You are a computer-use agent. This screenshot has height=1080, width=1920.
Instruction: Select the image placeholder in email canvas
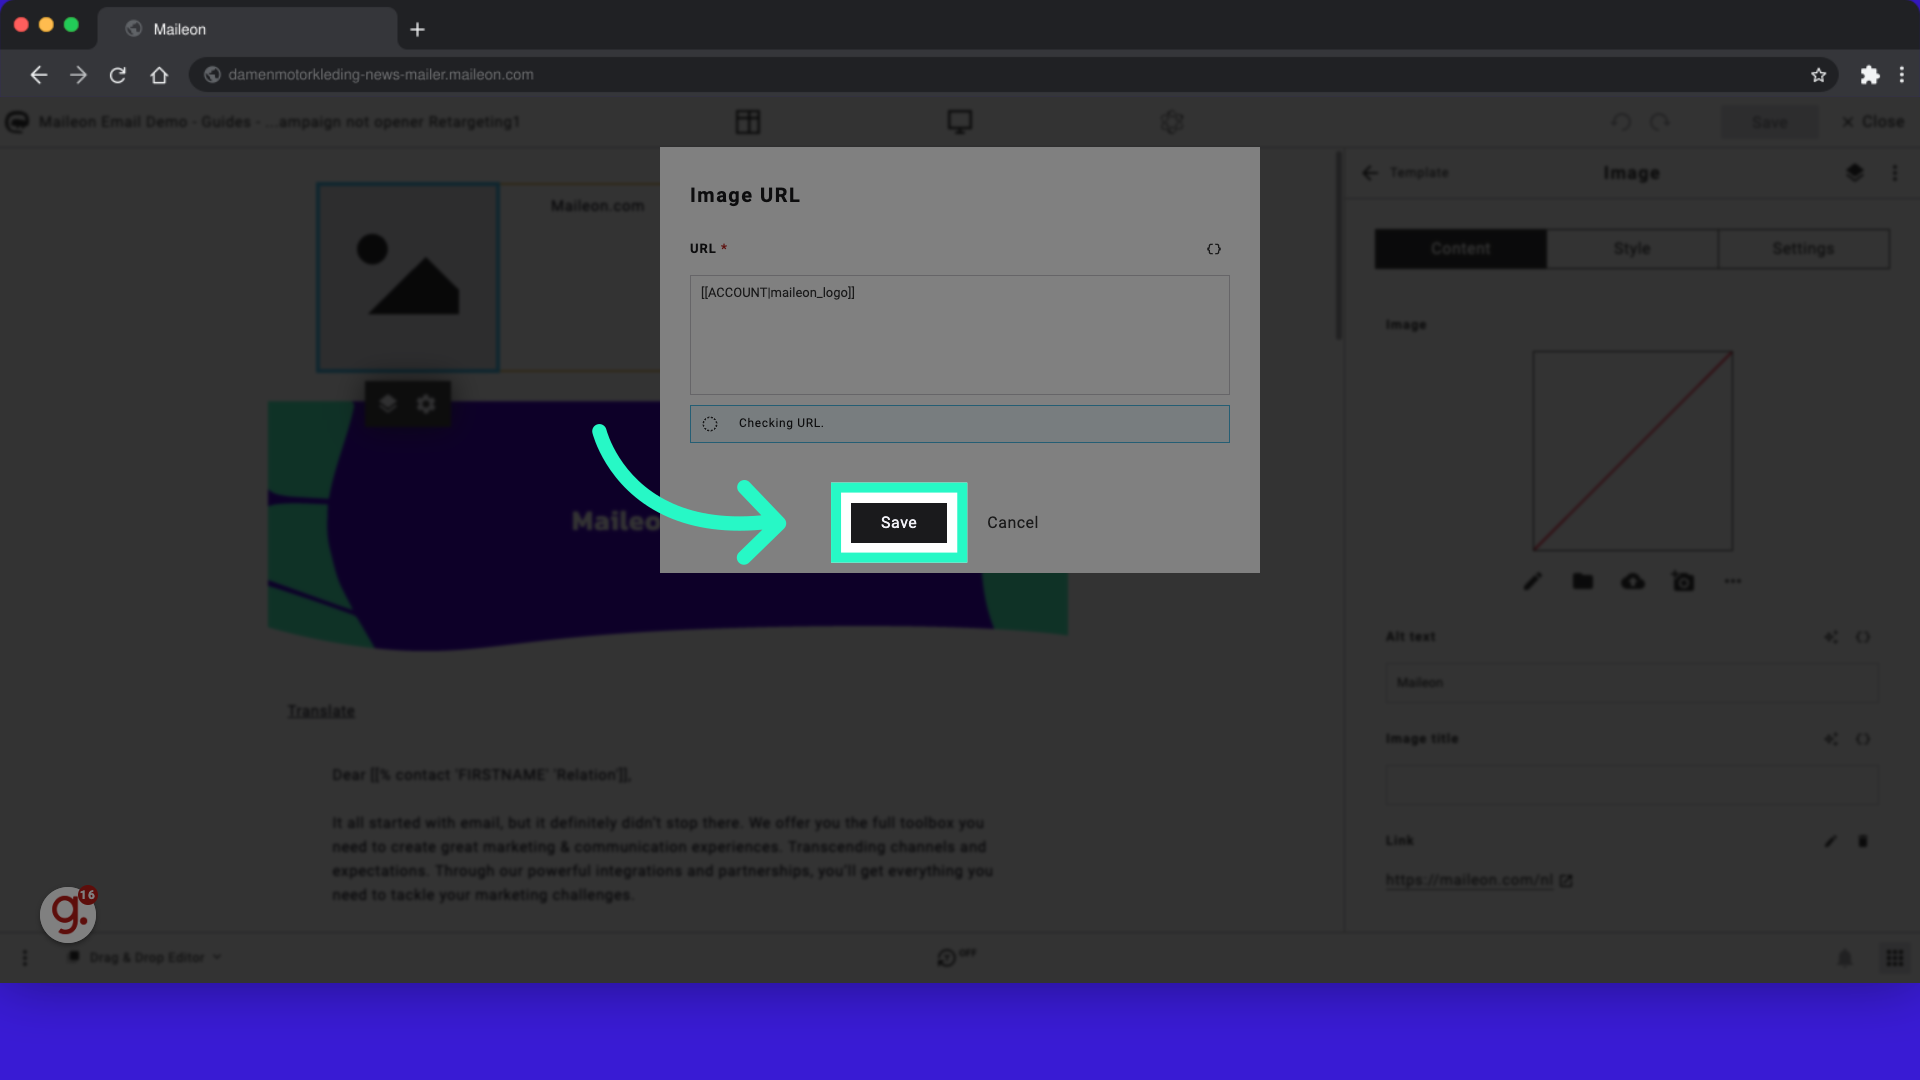[408, 277]
